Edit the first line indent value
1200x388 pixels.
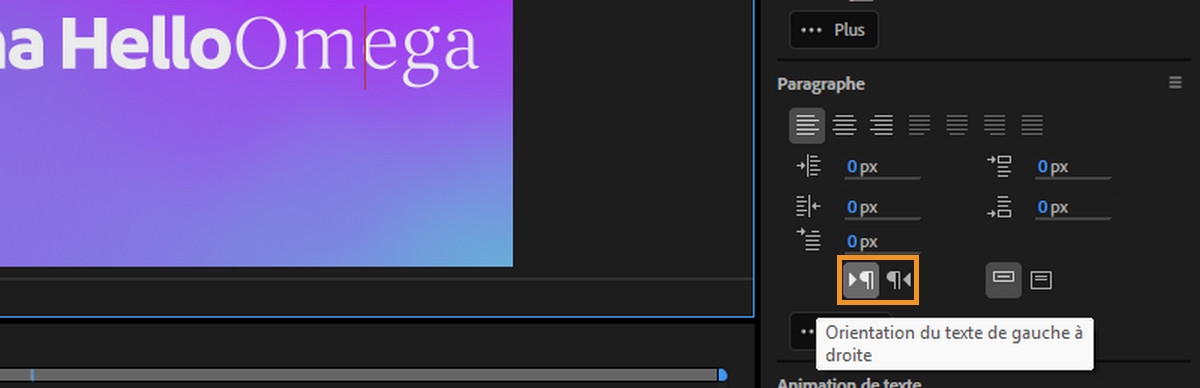881,241
